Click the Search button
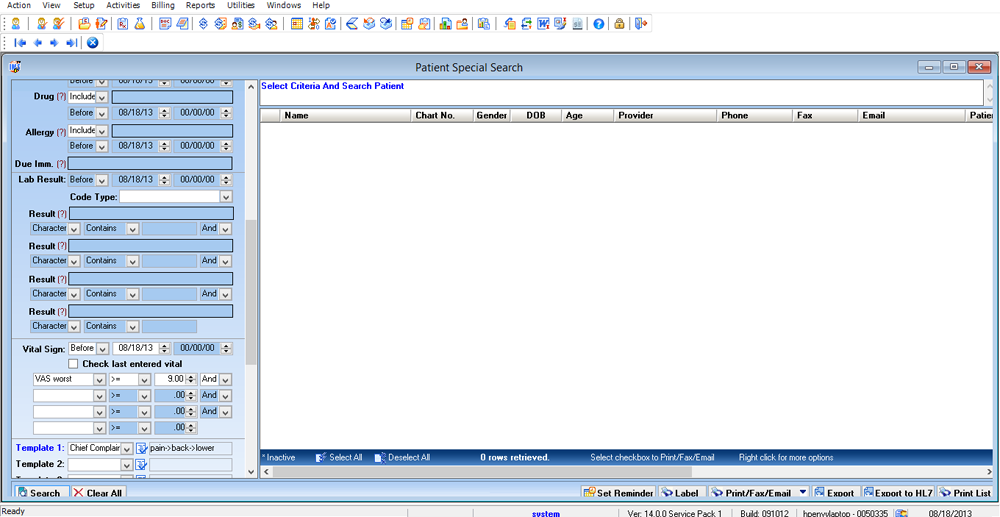The width and height of the screenshot is (1000, 517). pos(40,493)
